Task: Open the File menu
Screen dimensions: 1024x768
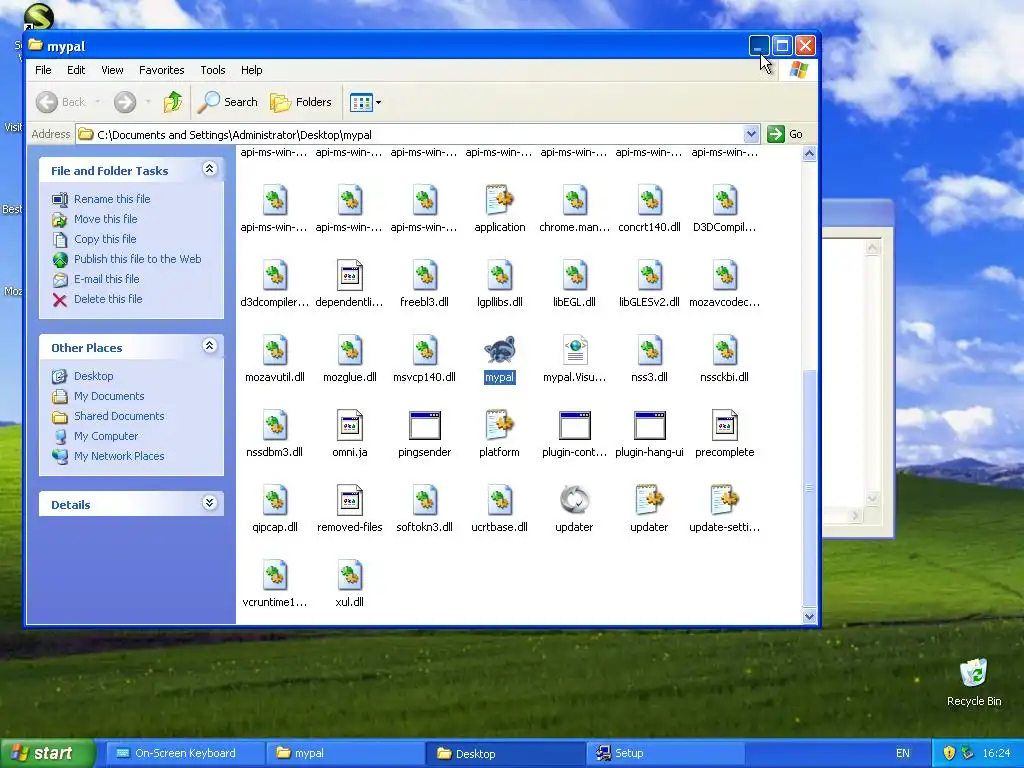Action: (43, 70)
